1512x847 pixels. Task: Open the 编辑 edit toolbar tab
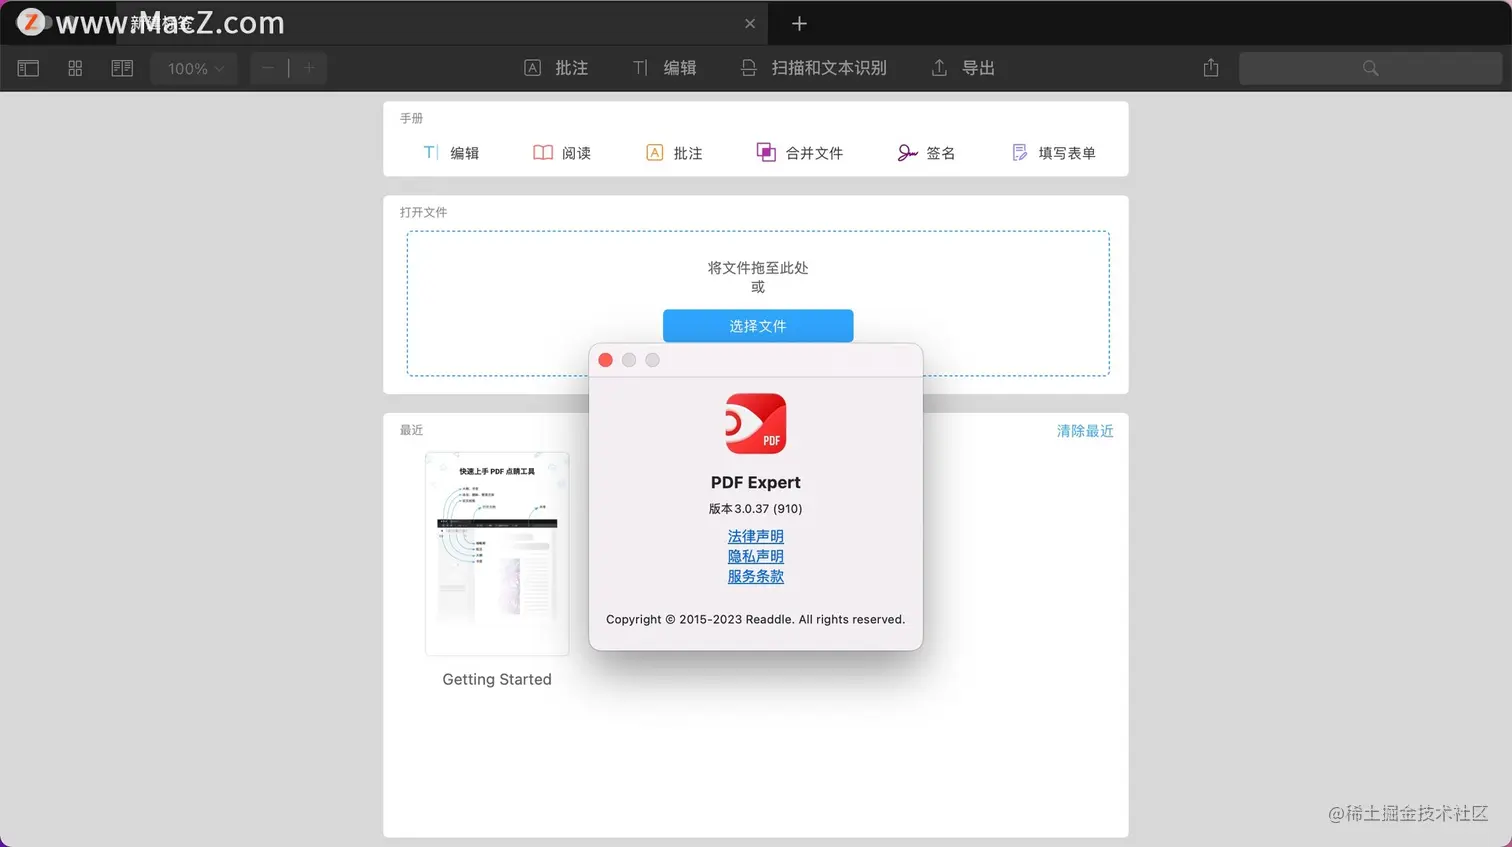(664, 68)
